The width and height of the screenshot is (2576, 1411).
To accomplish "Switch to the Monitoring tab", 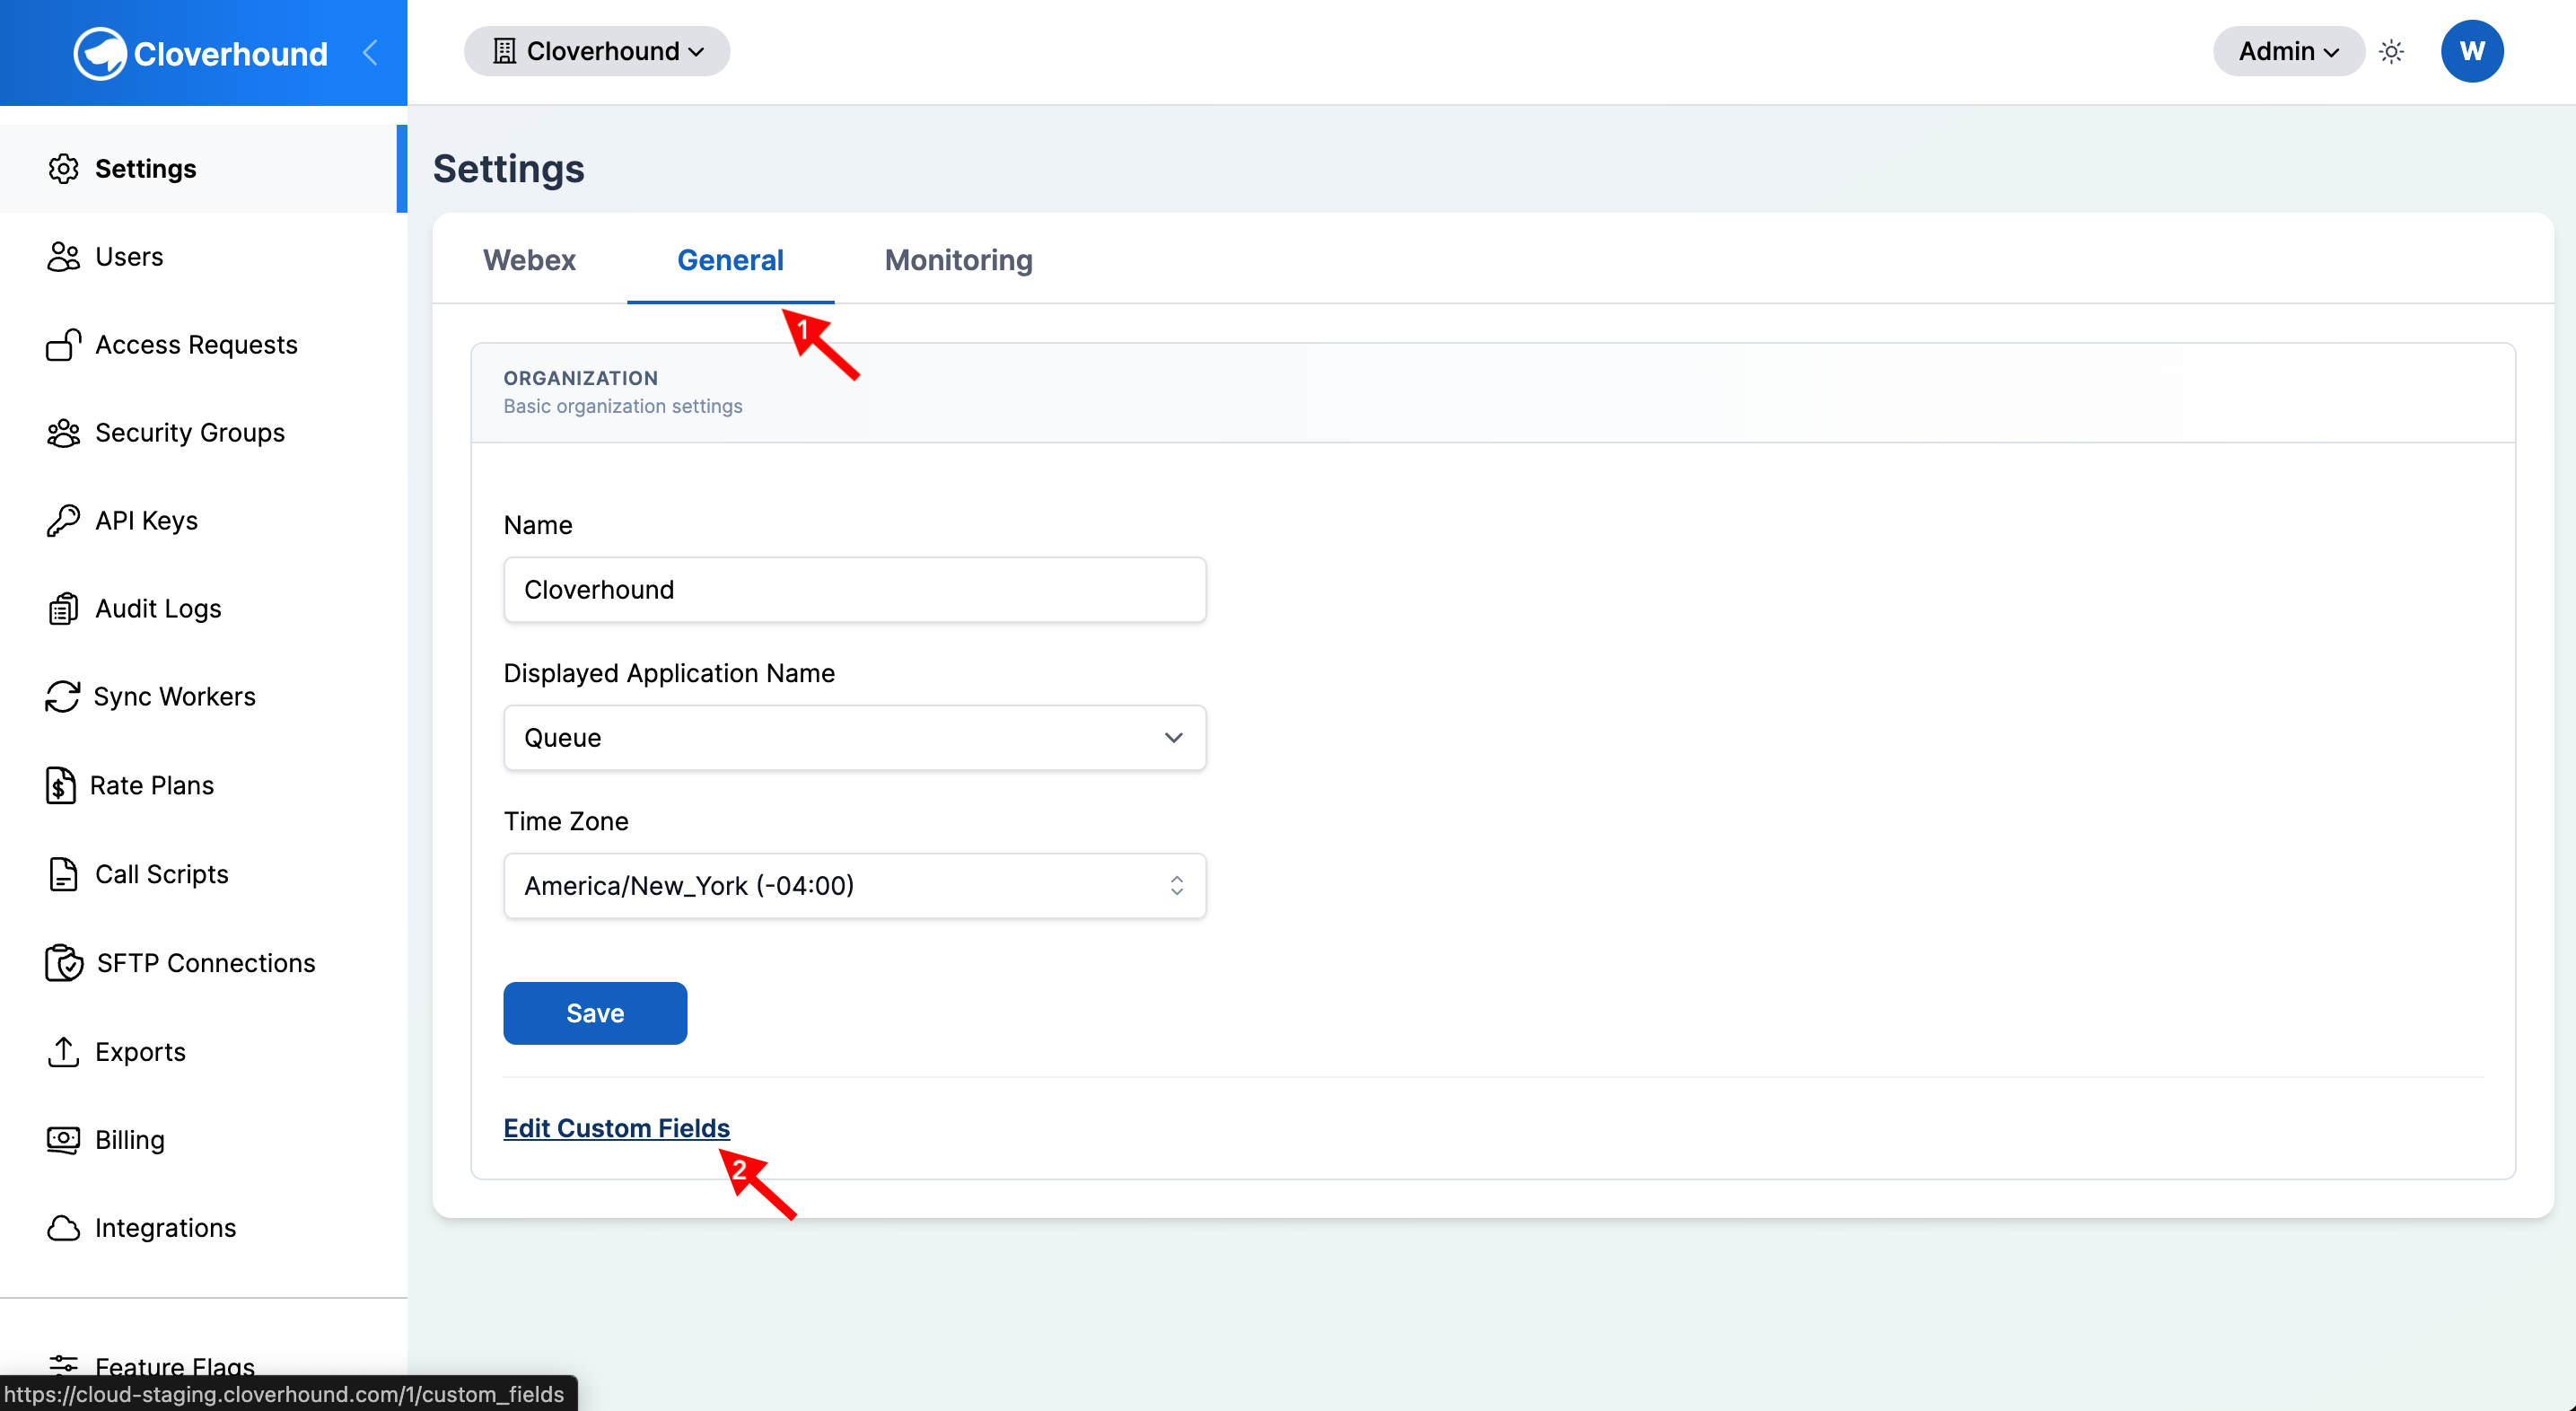I will 958,260.
